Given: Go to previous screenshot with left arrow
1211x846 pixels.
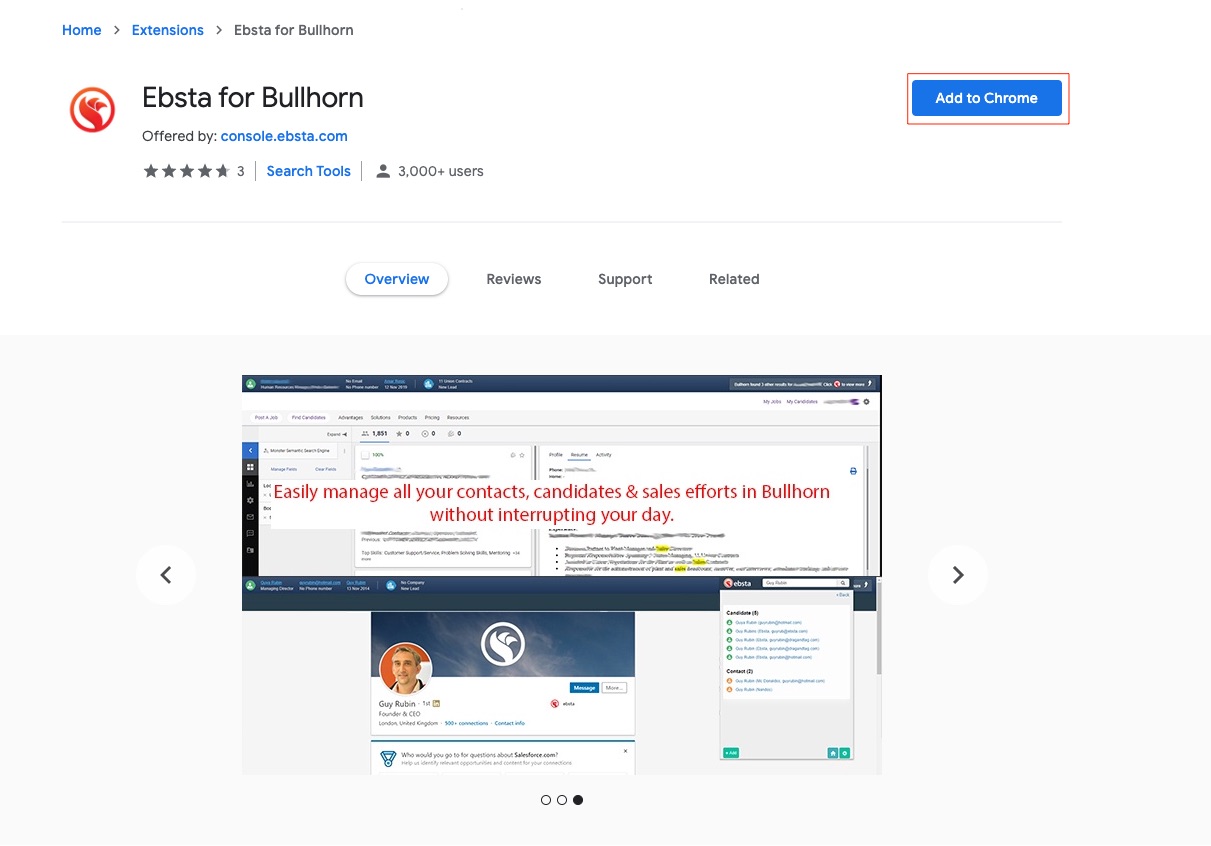Looking at the screenshot, I should click(166, 575).
